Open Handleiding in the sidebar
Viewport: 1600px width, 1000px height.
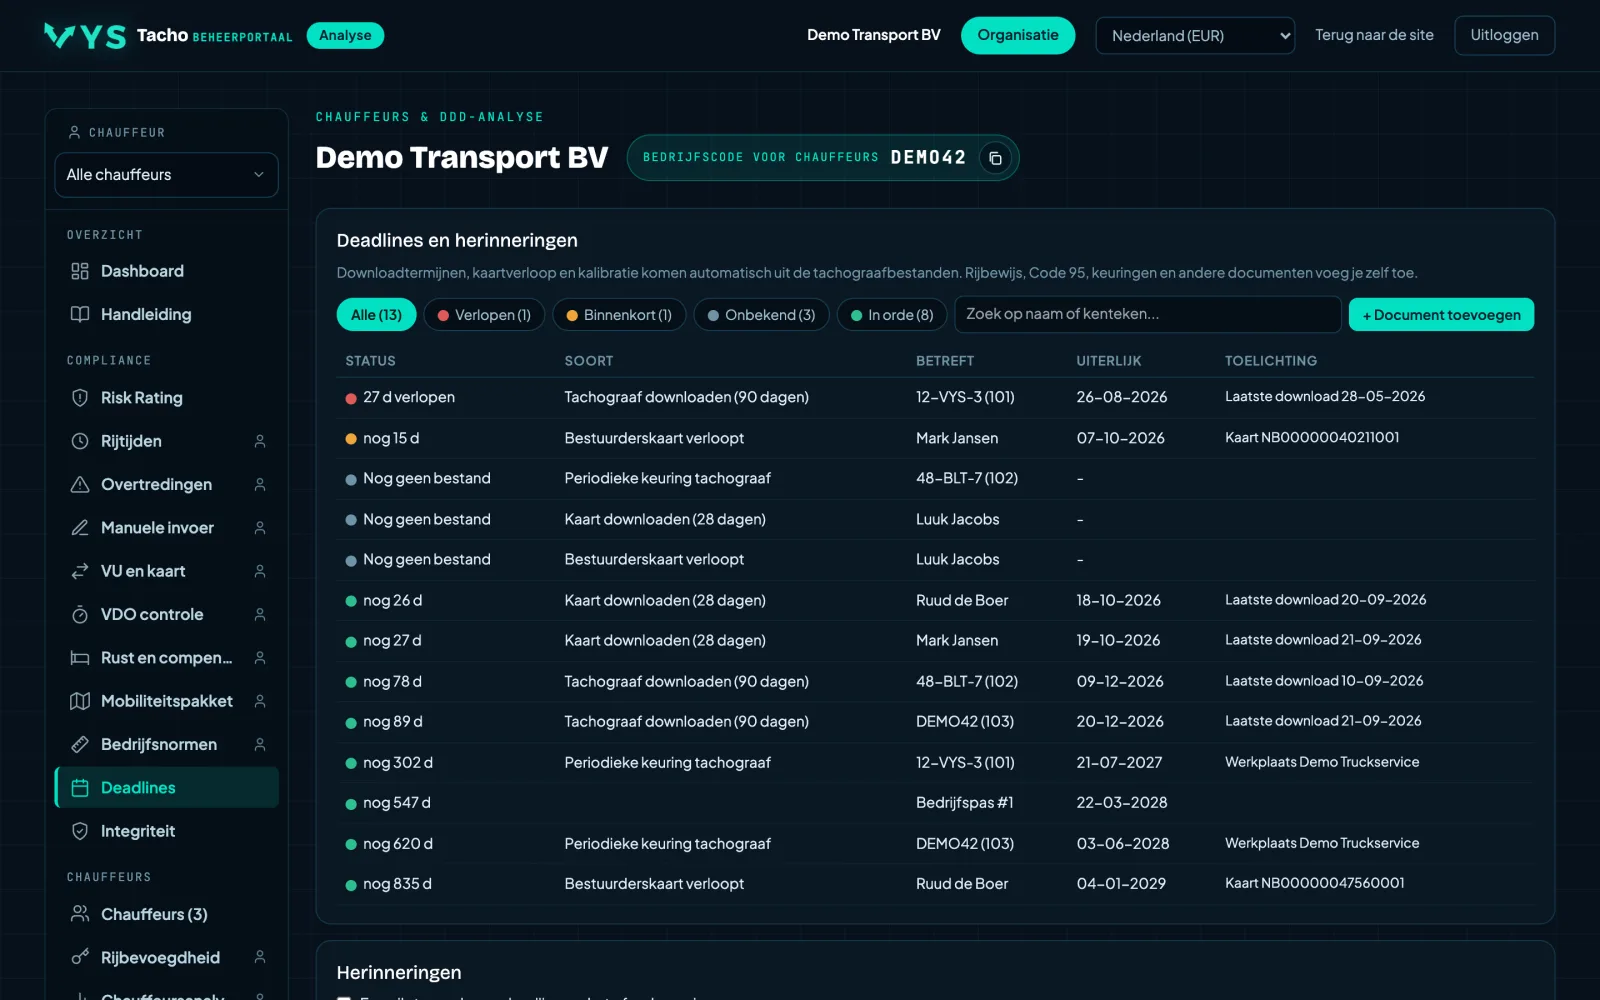(x=166, y=314)
